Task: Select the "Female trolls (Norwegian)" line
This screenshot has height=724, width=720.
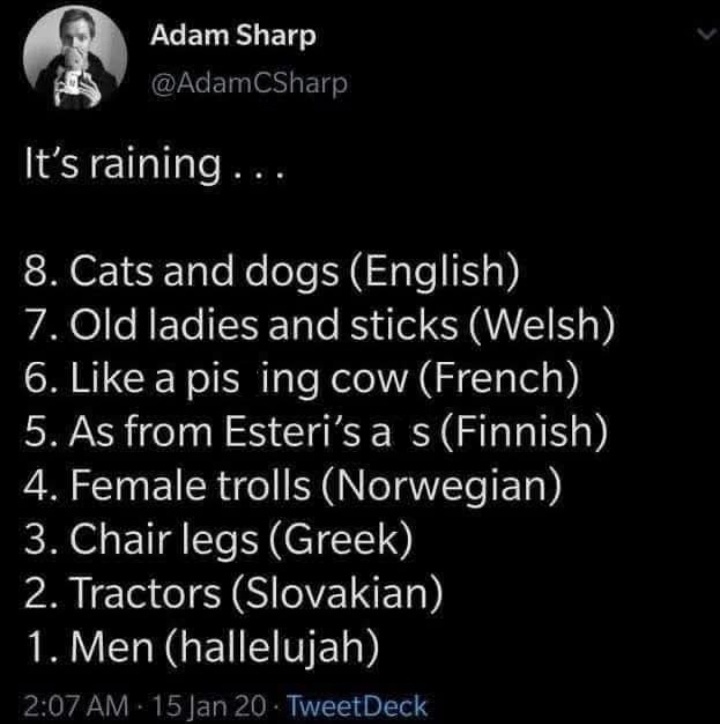Action: (x=290, y=489)
